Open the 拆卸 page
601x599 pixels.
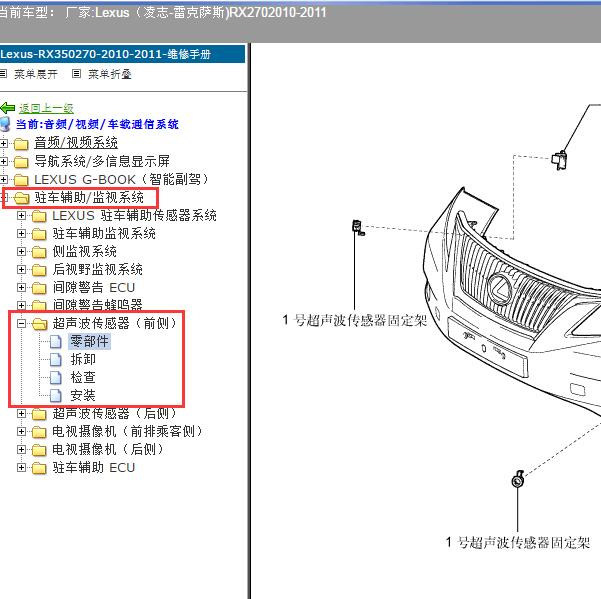pos(83,359)
